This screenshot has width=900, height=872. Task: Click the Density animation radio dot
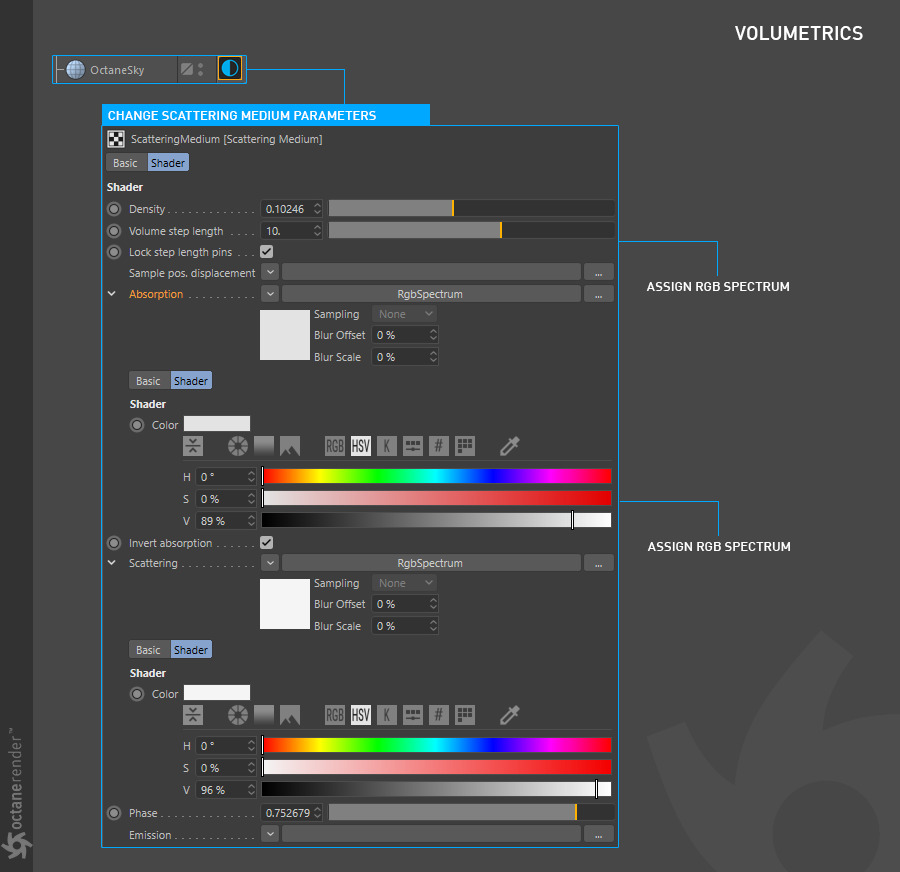coord(114,210)
